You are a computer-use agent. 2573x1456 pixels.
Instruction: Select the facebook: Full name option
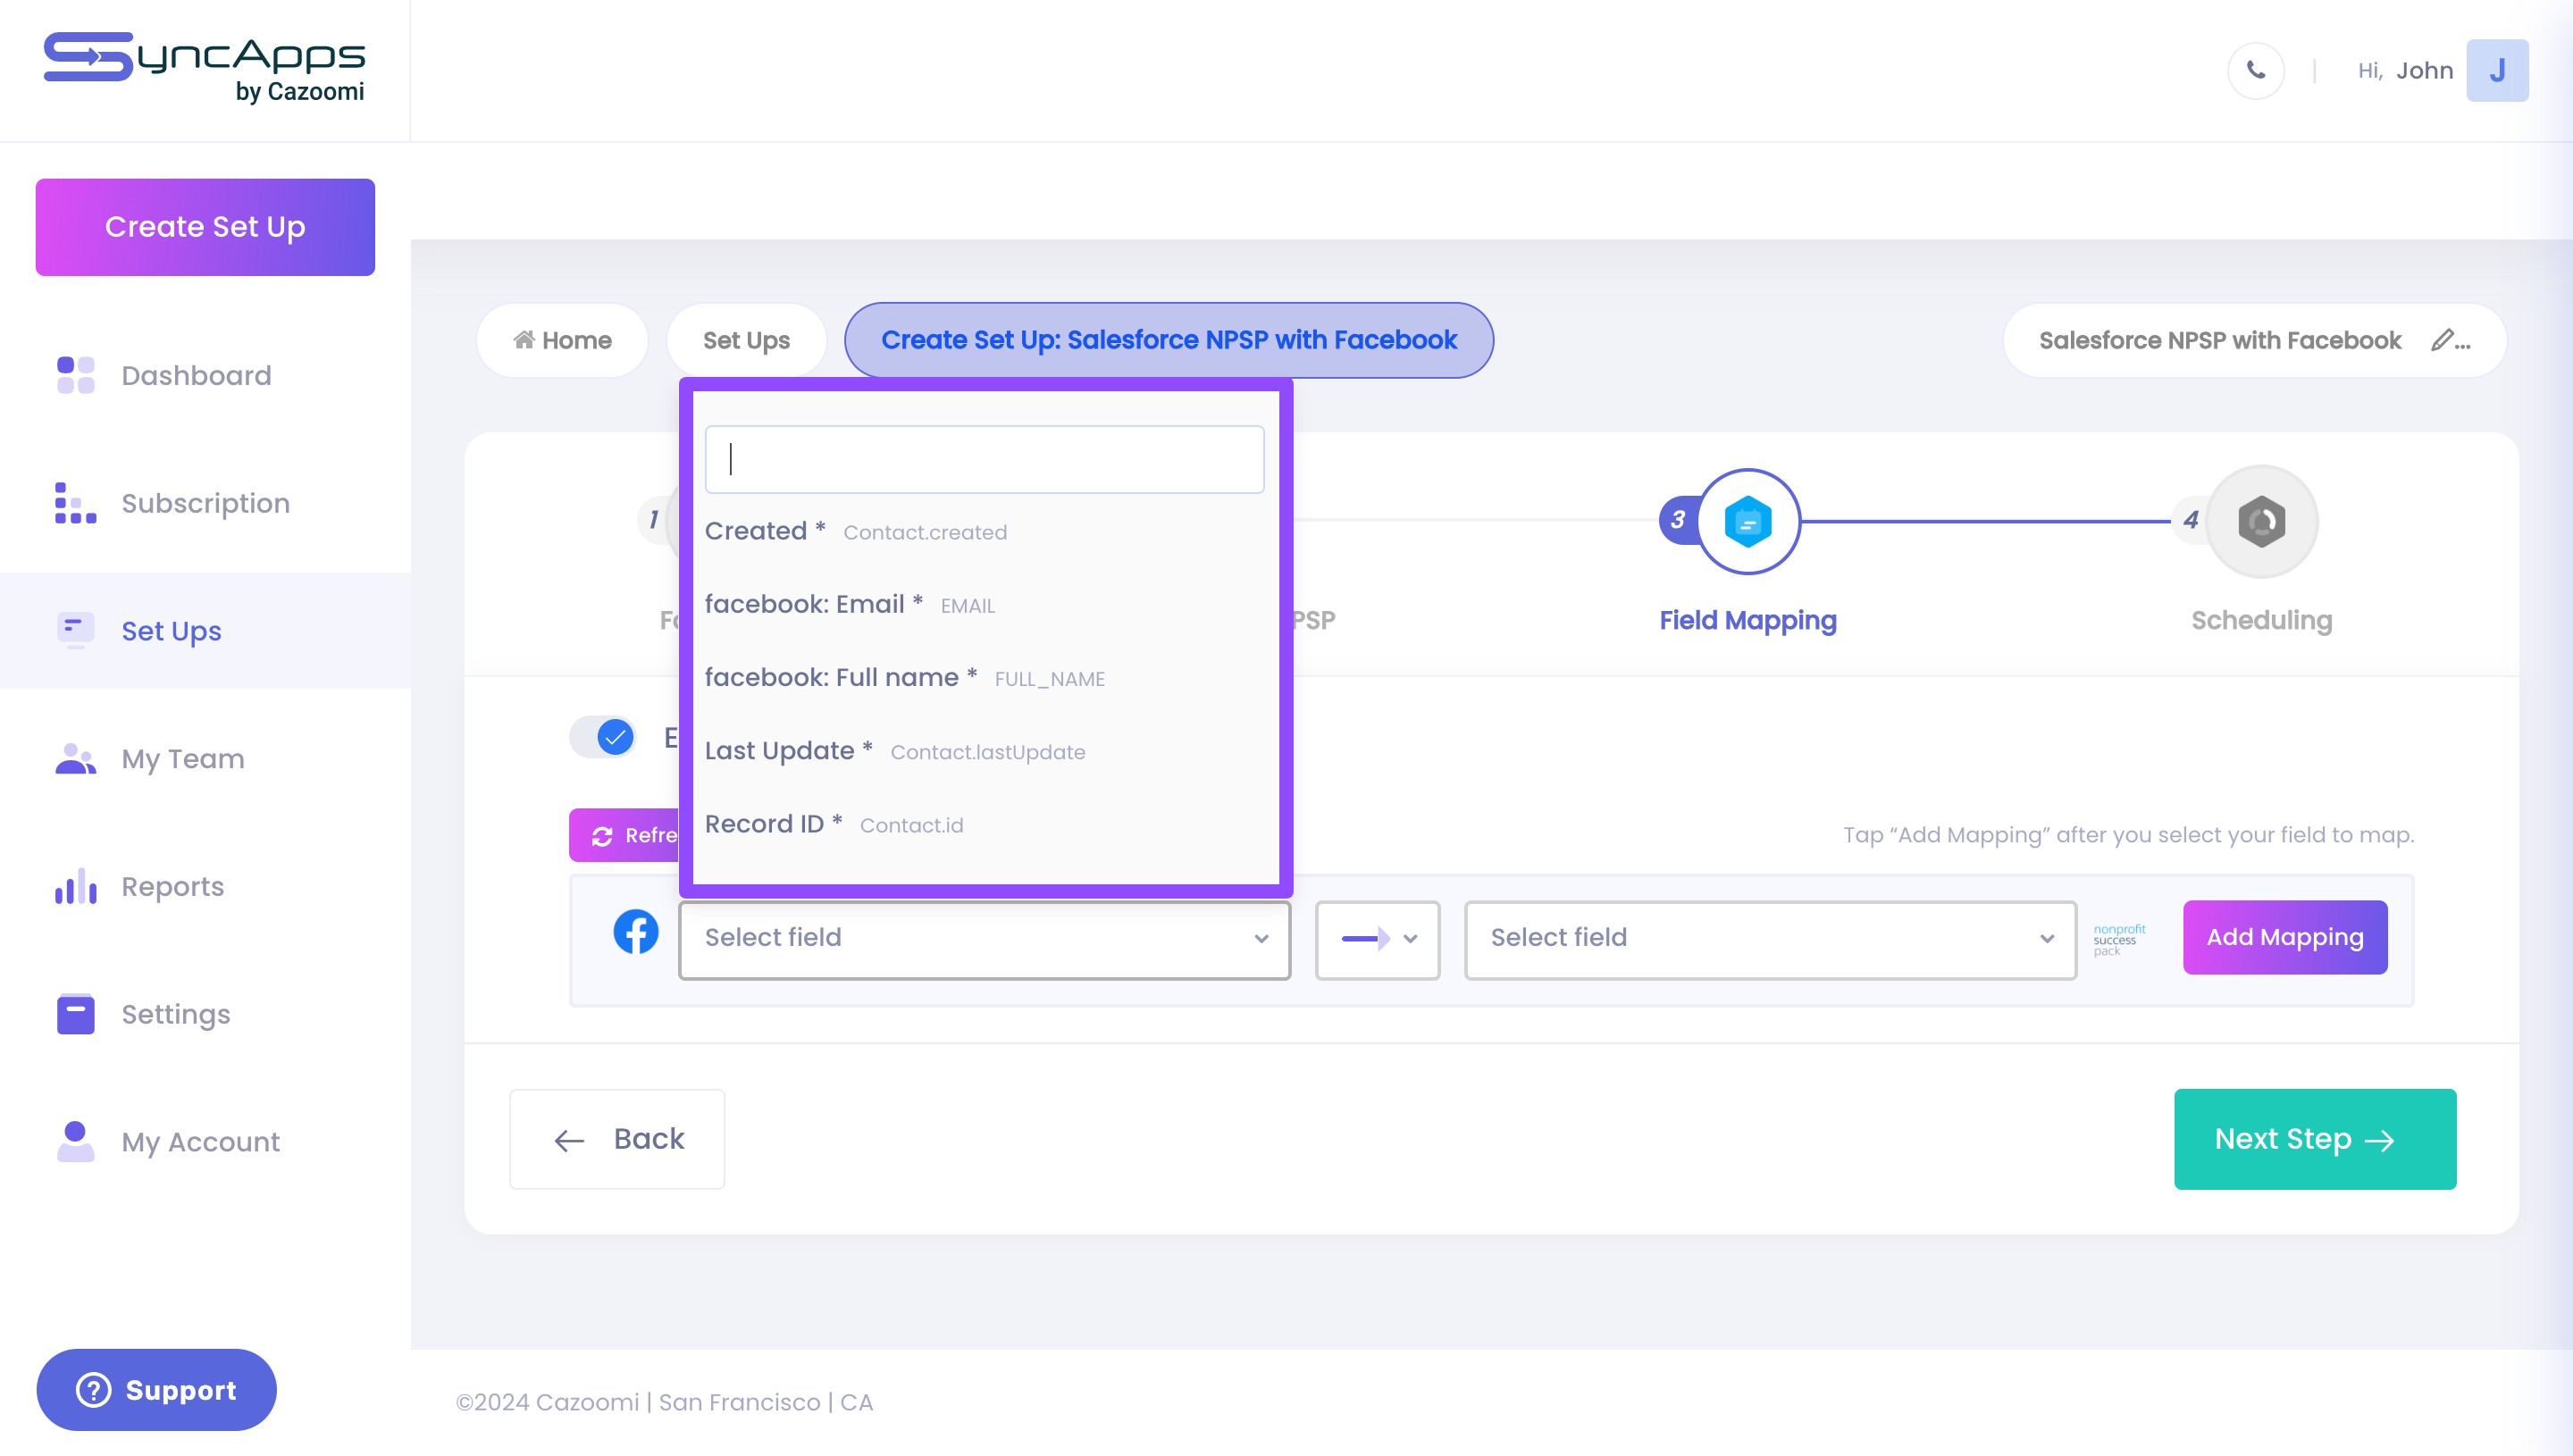[x=985, y=678]
